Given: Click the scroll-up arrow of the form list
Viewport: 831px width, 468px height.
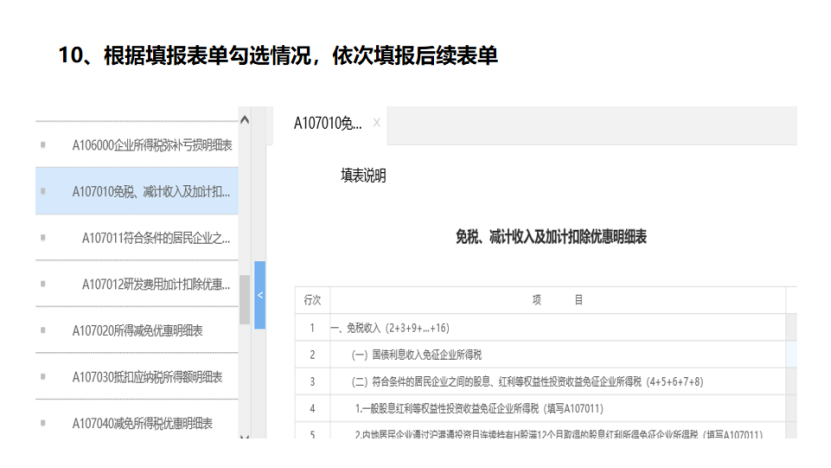Looking at the screenshot, I should (245, 121).
